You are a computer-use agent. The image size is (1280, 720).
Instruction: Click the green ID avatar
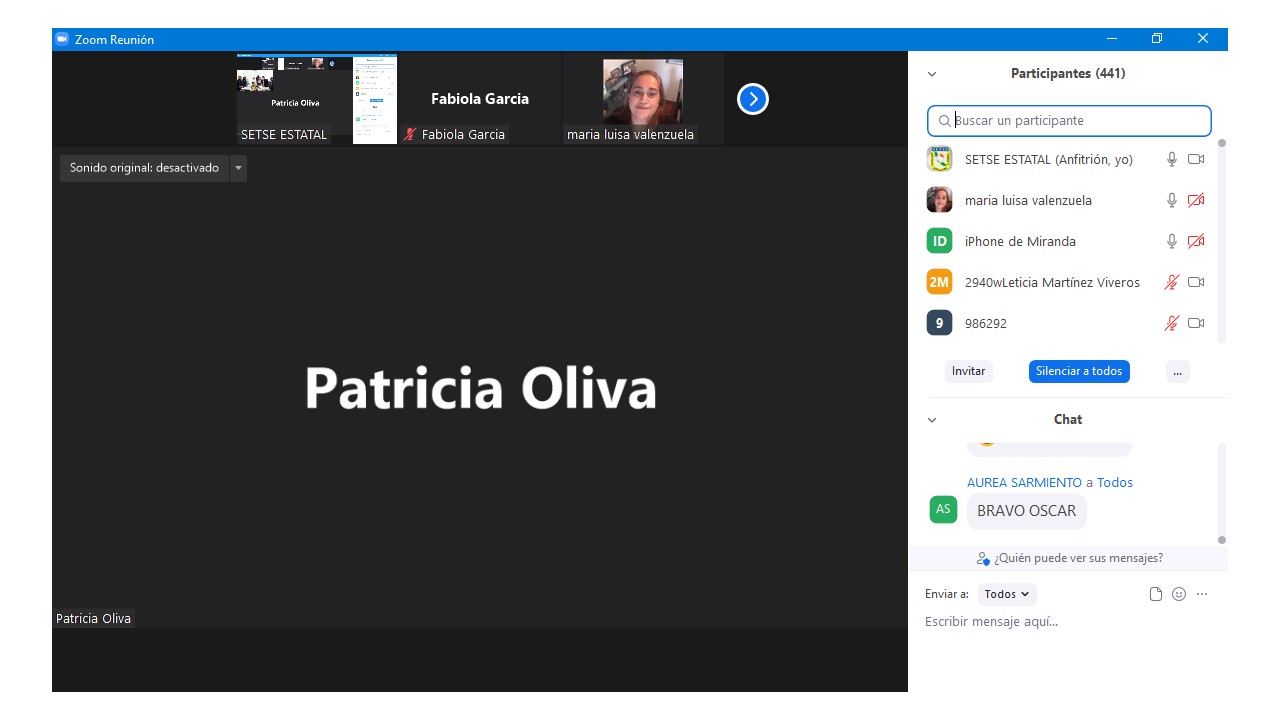tap(939, 241)
